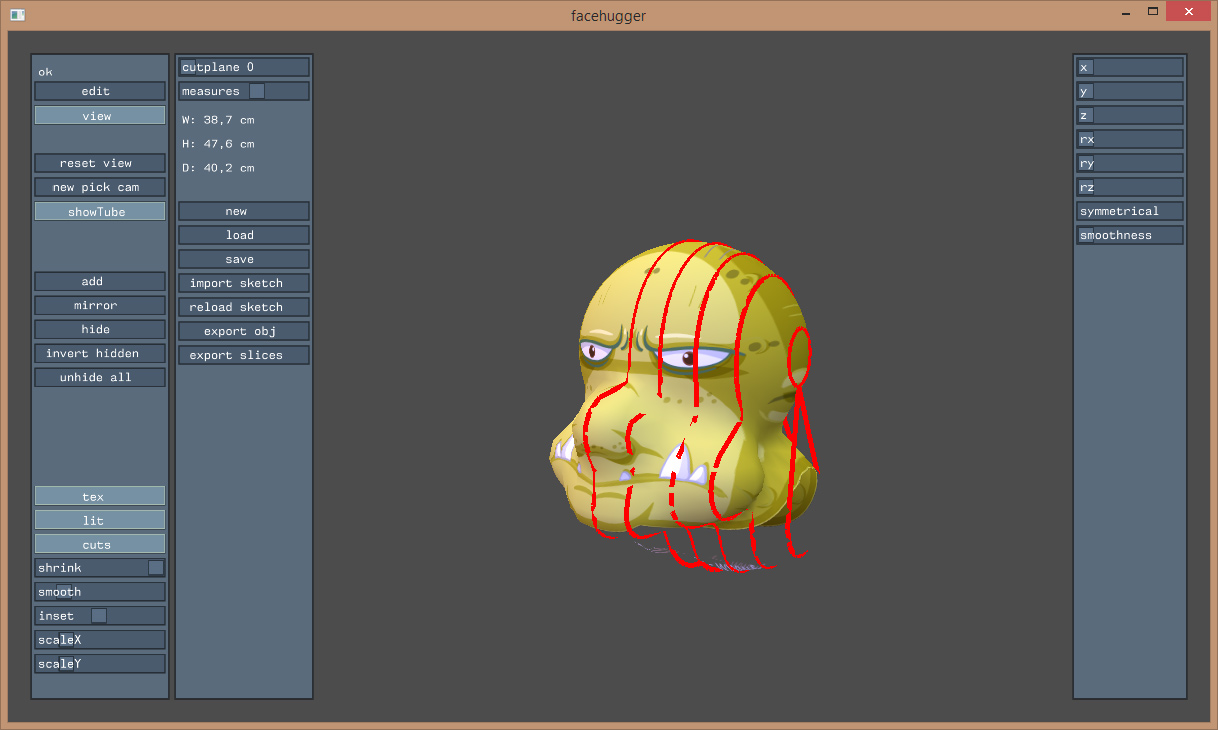The image size is (1218, 730).
Task: Click invert hidden button
Action: (x=99, y=353)
